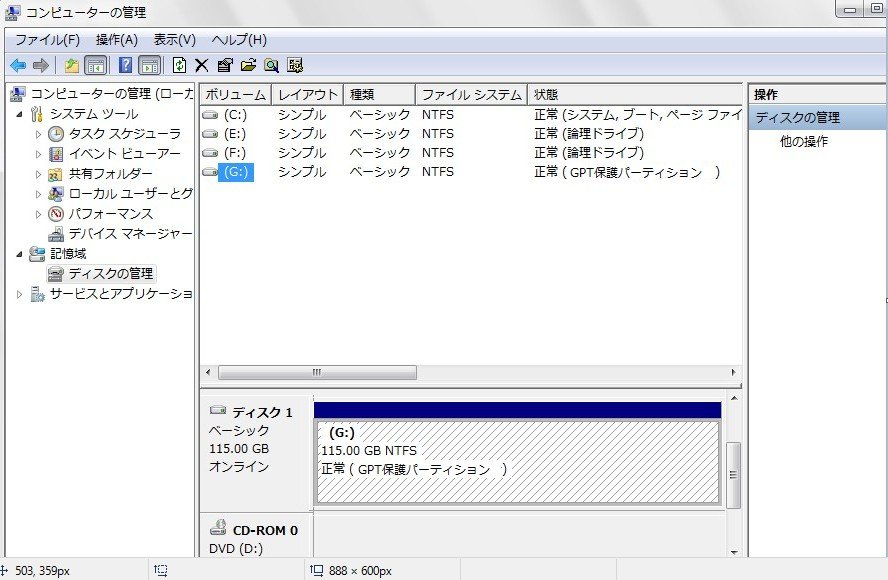
Task: Expand the 共有フォルダー node arrow
Action: pos(38,174)
